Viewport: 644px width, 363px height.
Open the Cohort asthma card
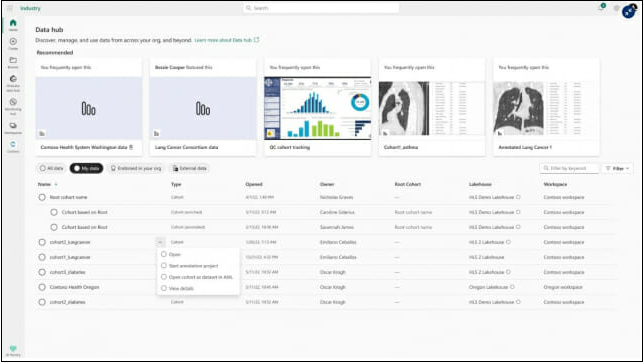(432, 107)
